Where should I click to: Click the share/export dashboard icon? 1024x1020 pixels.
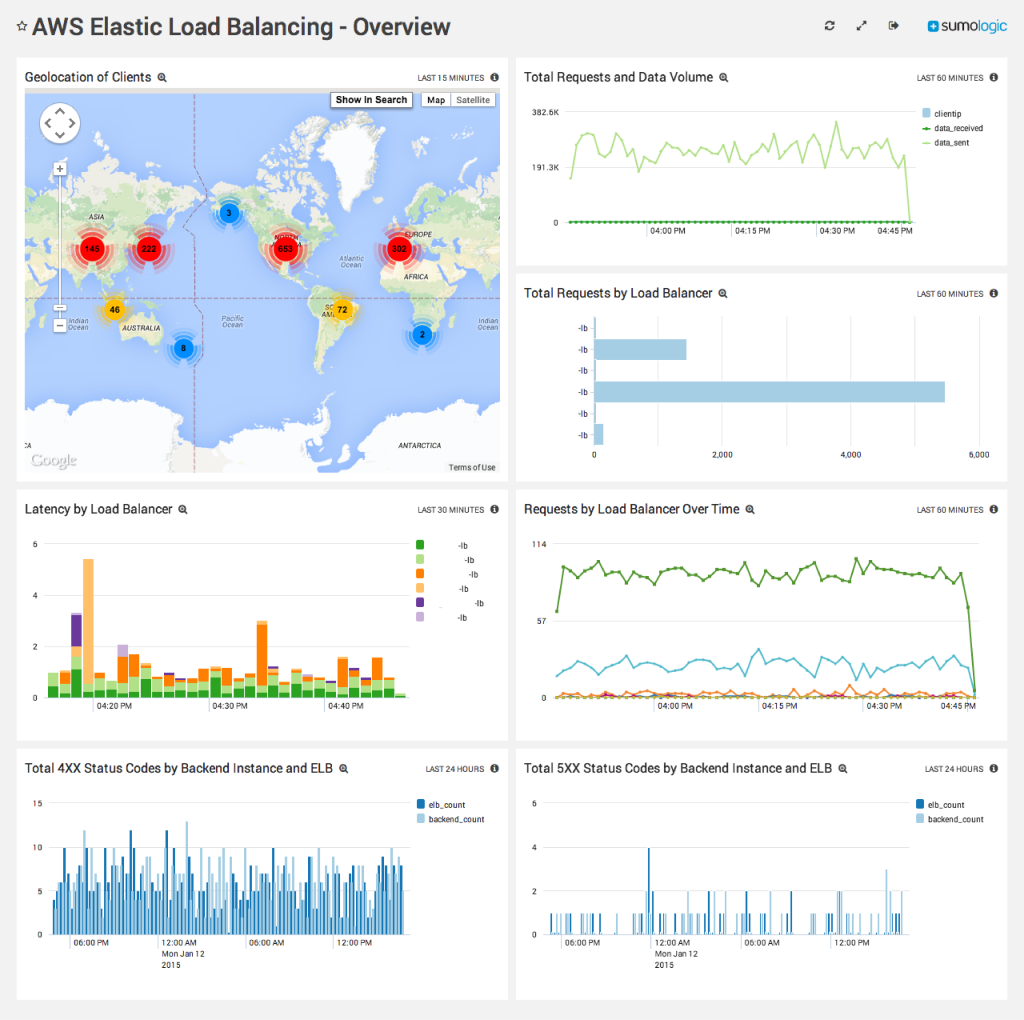893,25
